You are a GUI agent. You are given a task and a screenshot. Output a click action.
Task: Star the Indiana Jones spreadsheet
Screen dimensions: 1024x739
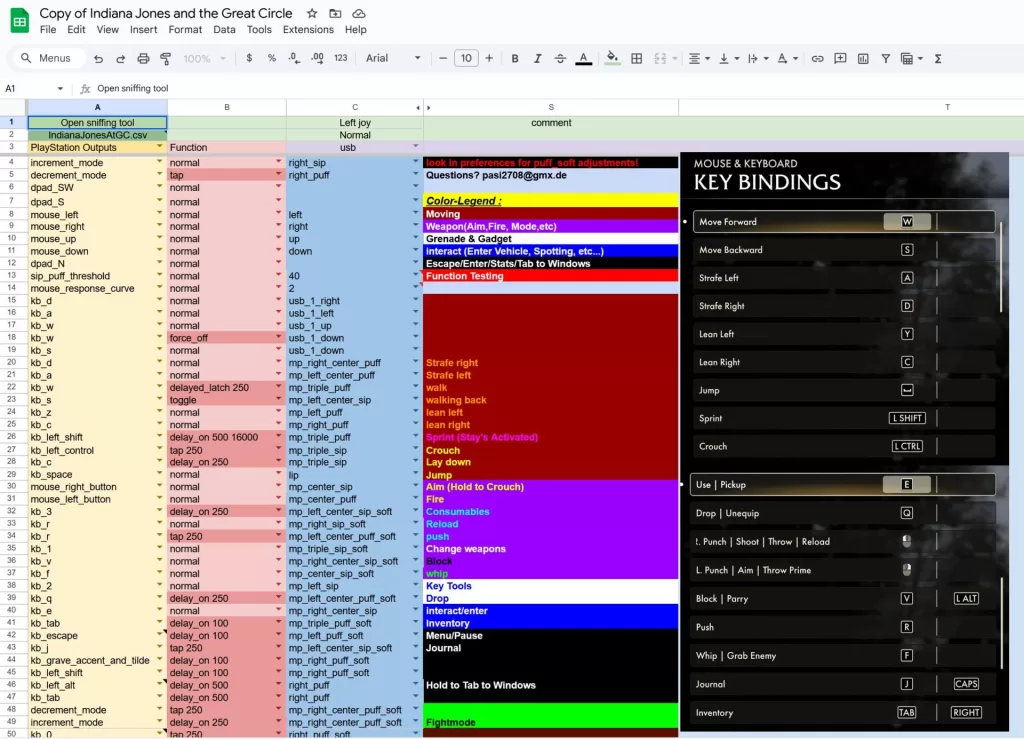tap(311, 13)
